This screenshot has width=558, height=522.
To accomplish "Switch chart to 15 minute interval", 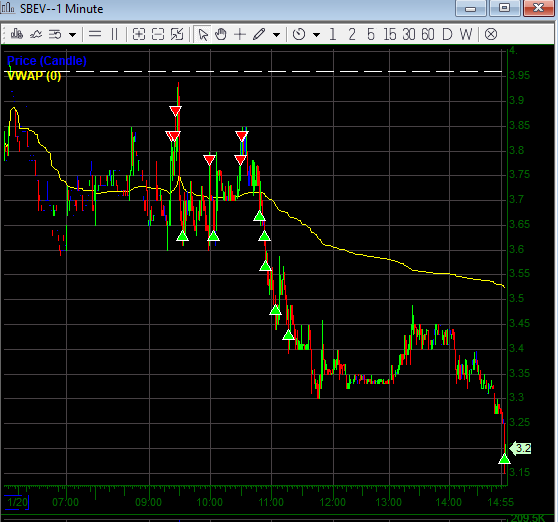I will 390,35.
